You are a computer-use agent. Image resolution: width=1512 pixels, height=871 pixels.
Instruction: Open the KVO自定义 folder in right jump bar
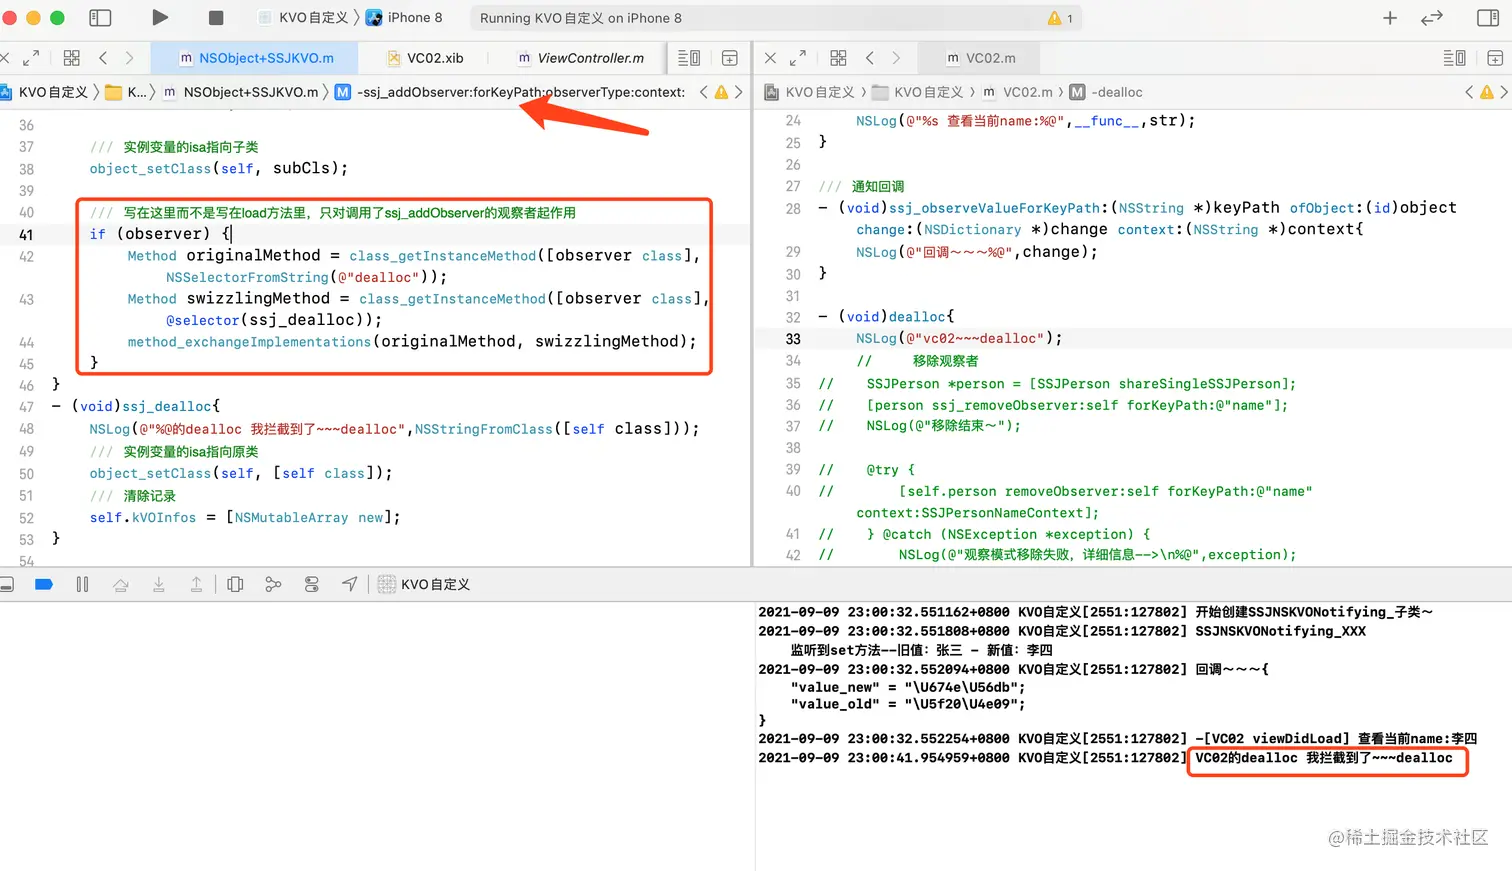click(x=917, y=92)
